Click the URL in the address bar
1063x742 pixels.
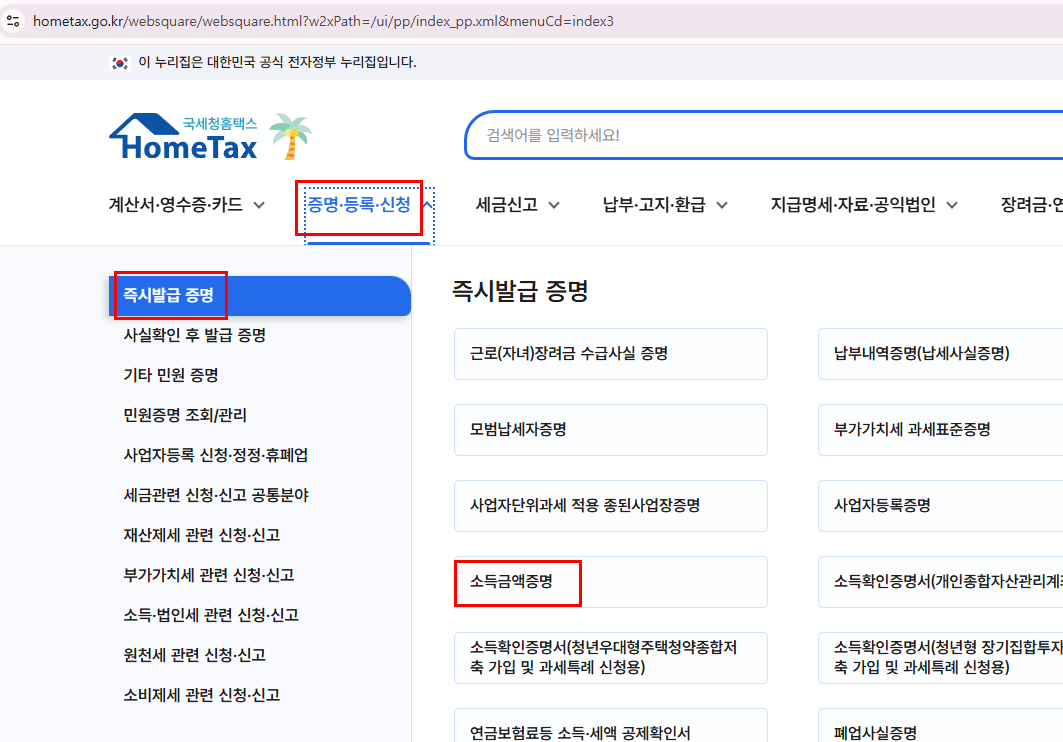coord(323,21)
